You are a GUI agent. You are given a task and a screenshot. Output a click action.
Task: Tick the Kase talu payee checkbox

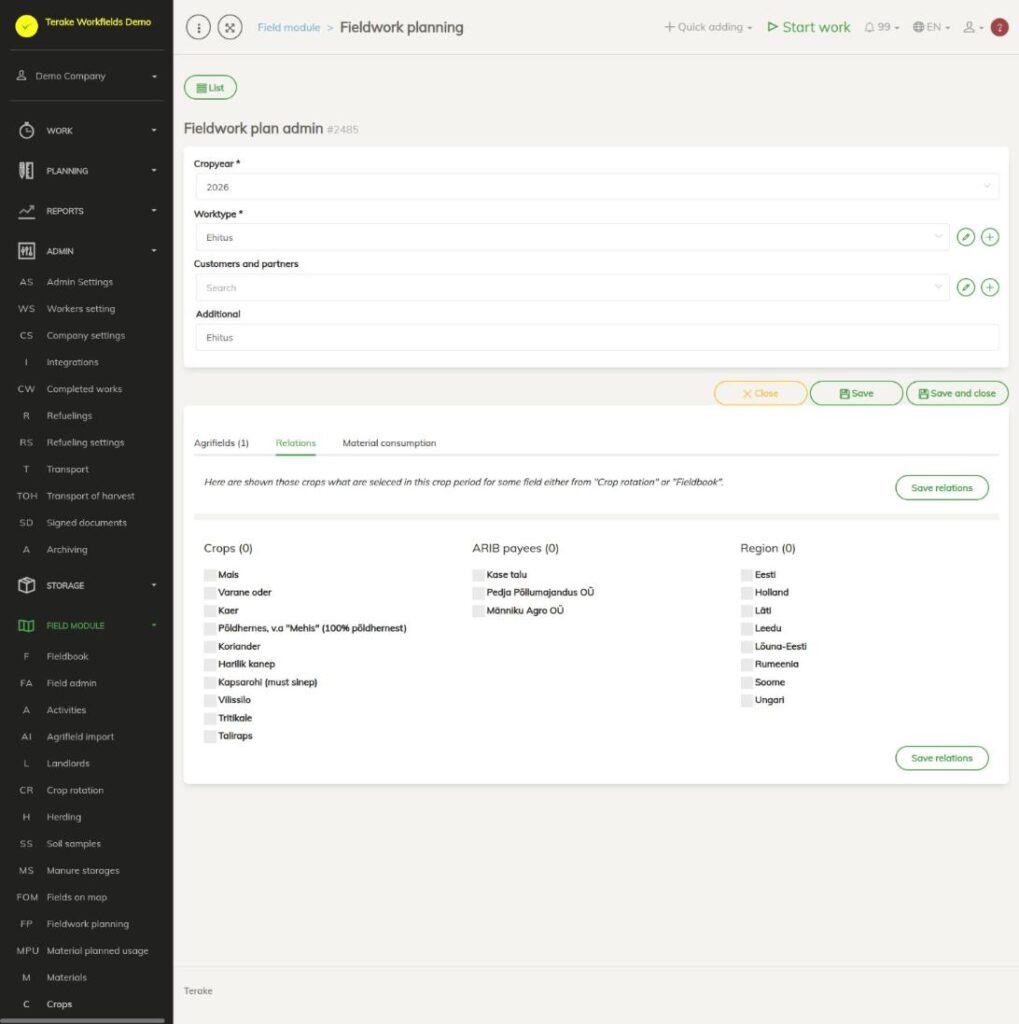[478, 575]
